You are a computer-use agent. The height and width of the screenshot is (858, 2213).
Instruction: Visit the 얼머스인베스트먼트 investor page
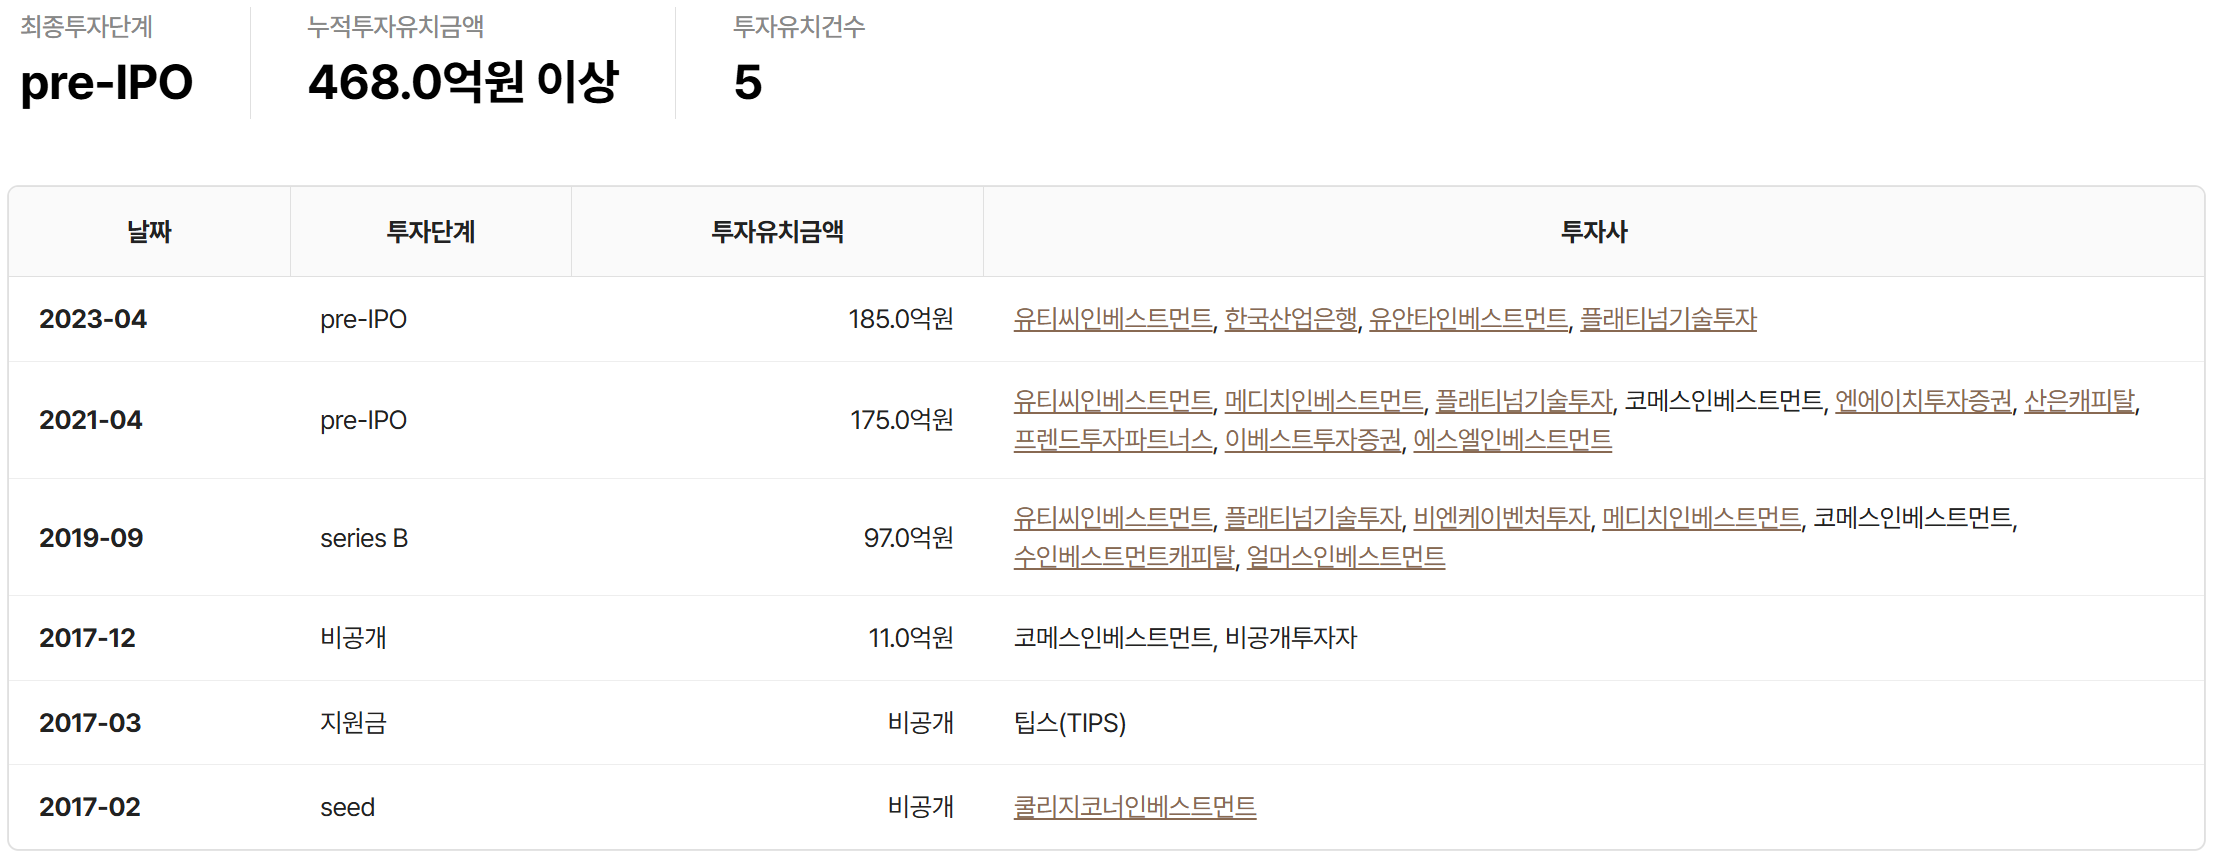[1345, 557]
